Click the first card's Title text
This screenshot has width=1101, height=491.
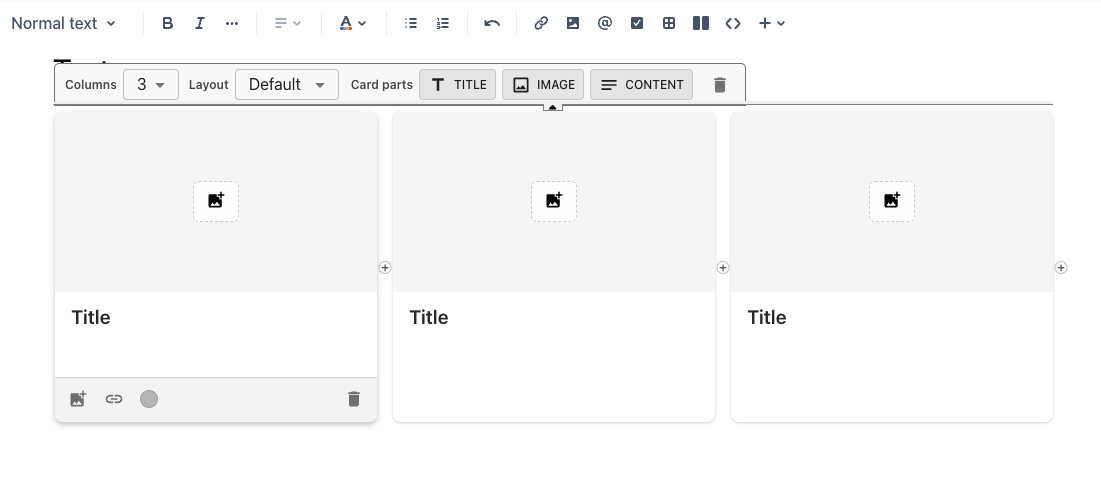(x=91, y=318)
